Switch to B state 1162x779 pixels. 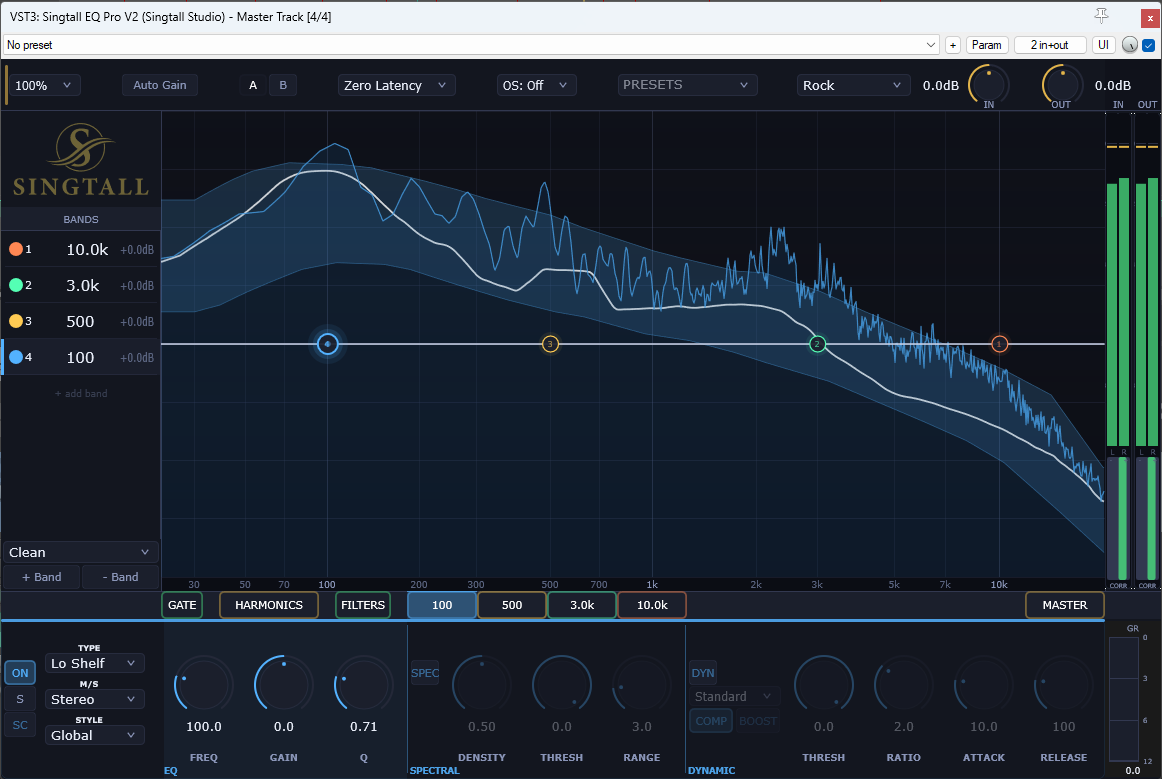283,85
